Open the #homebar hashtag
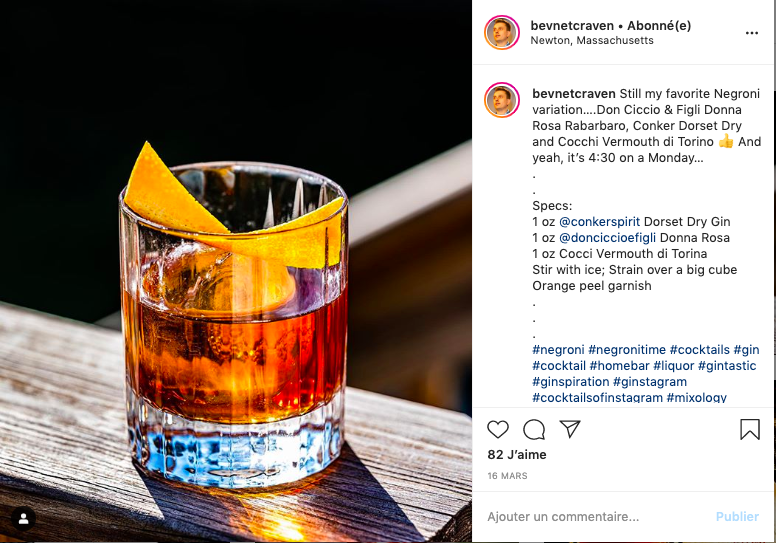The width and height of the screenshot is (776, 543). [x=619, y=366]
